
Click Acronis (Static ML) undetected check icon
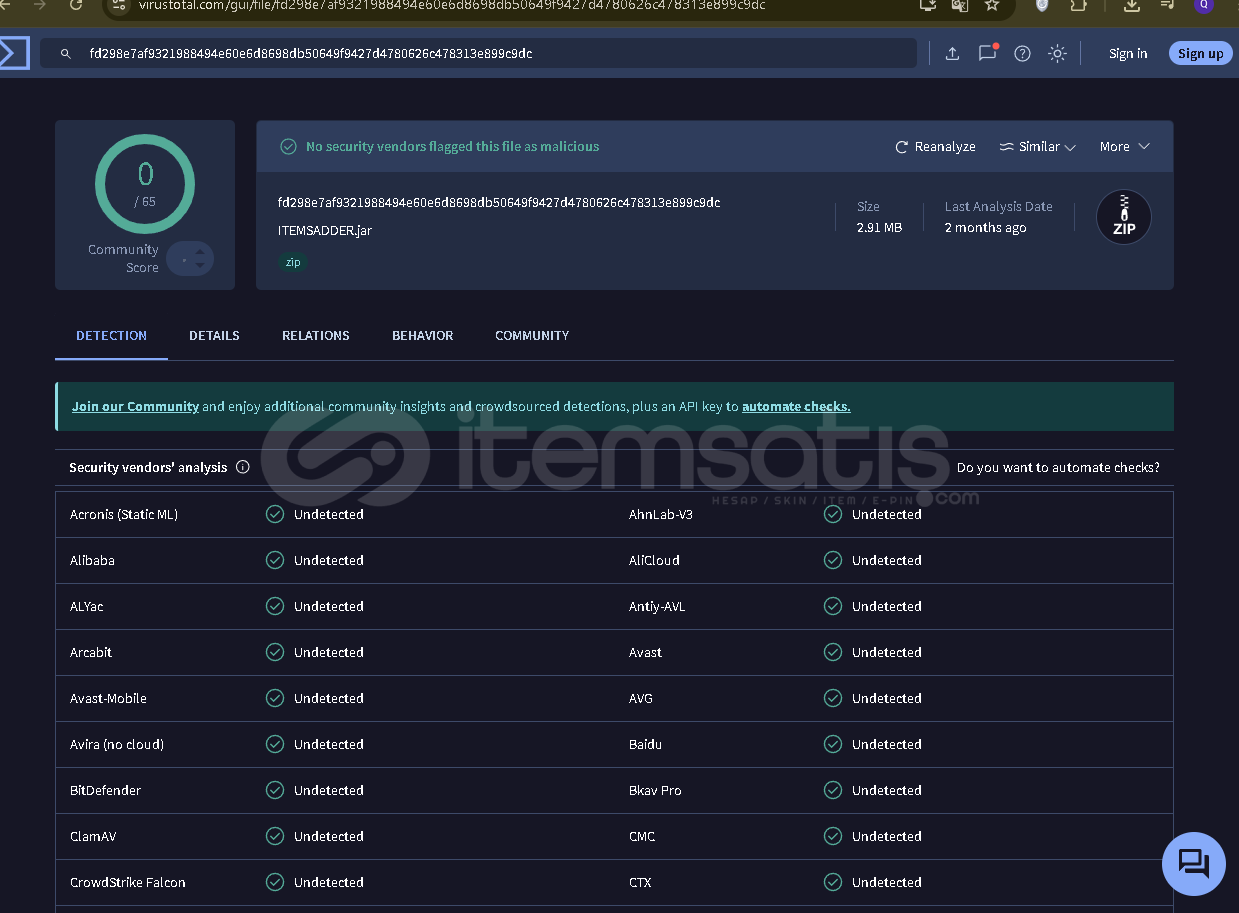[x=275, y=514]
